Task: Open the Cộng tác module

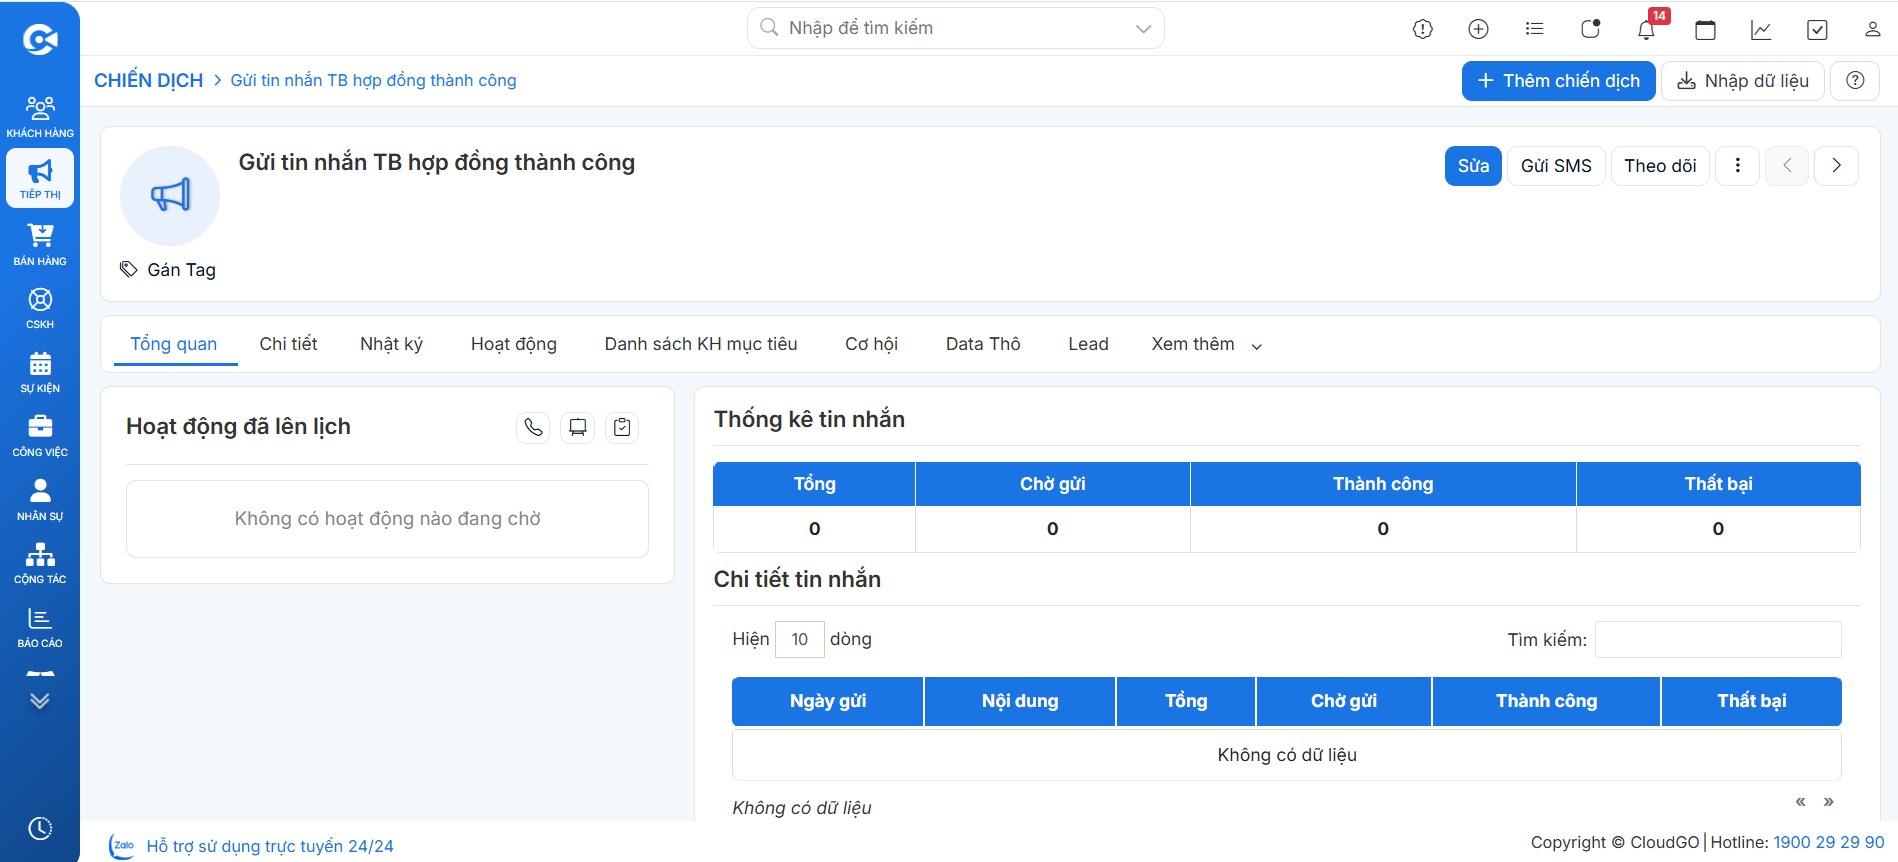Action: coord(40,563)
